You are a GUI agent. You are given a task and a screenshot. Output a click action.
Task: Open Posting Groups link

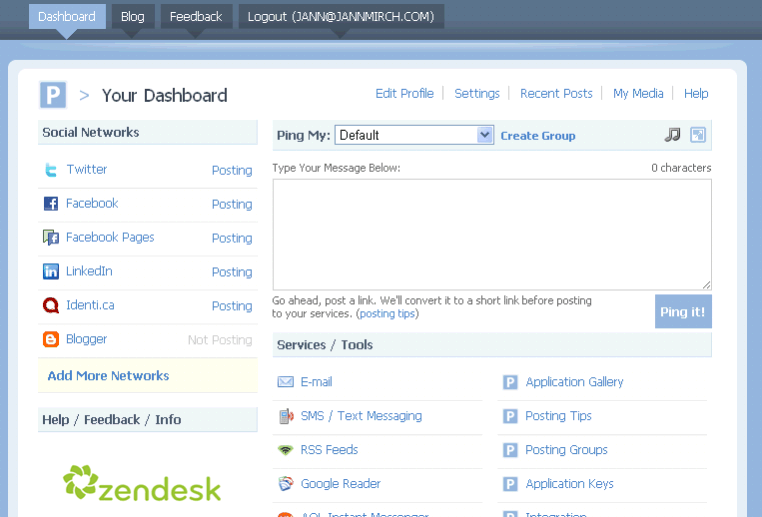point(566,450)
